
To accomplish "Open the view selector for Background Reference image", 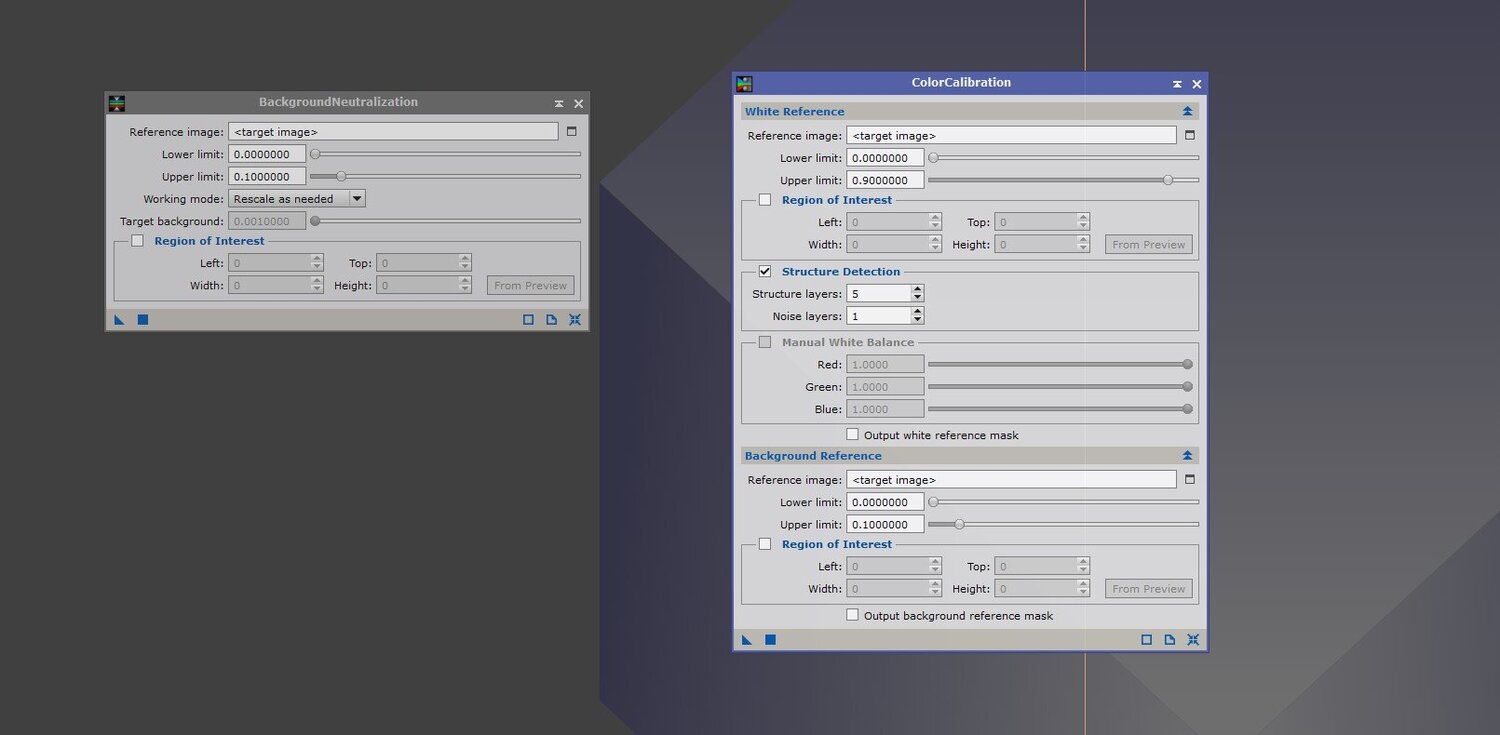I will (1189, 479).
